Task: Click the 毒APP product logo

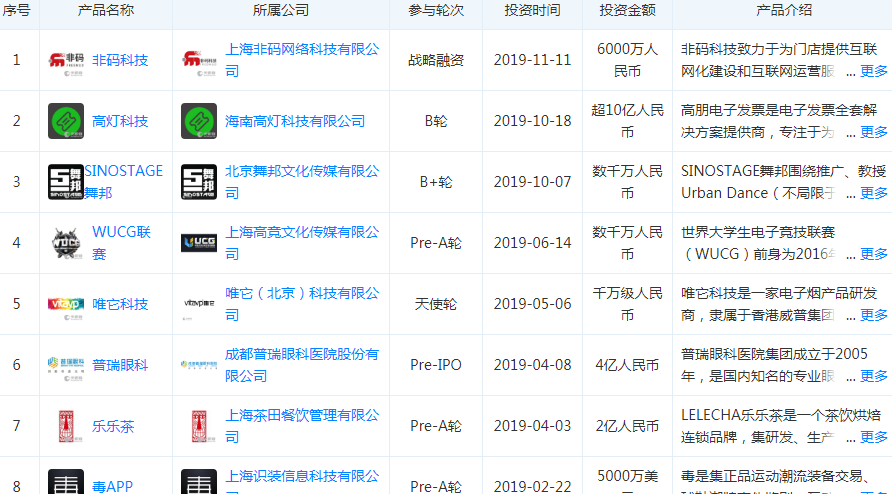Action: (66, 481)
